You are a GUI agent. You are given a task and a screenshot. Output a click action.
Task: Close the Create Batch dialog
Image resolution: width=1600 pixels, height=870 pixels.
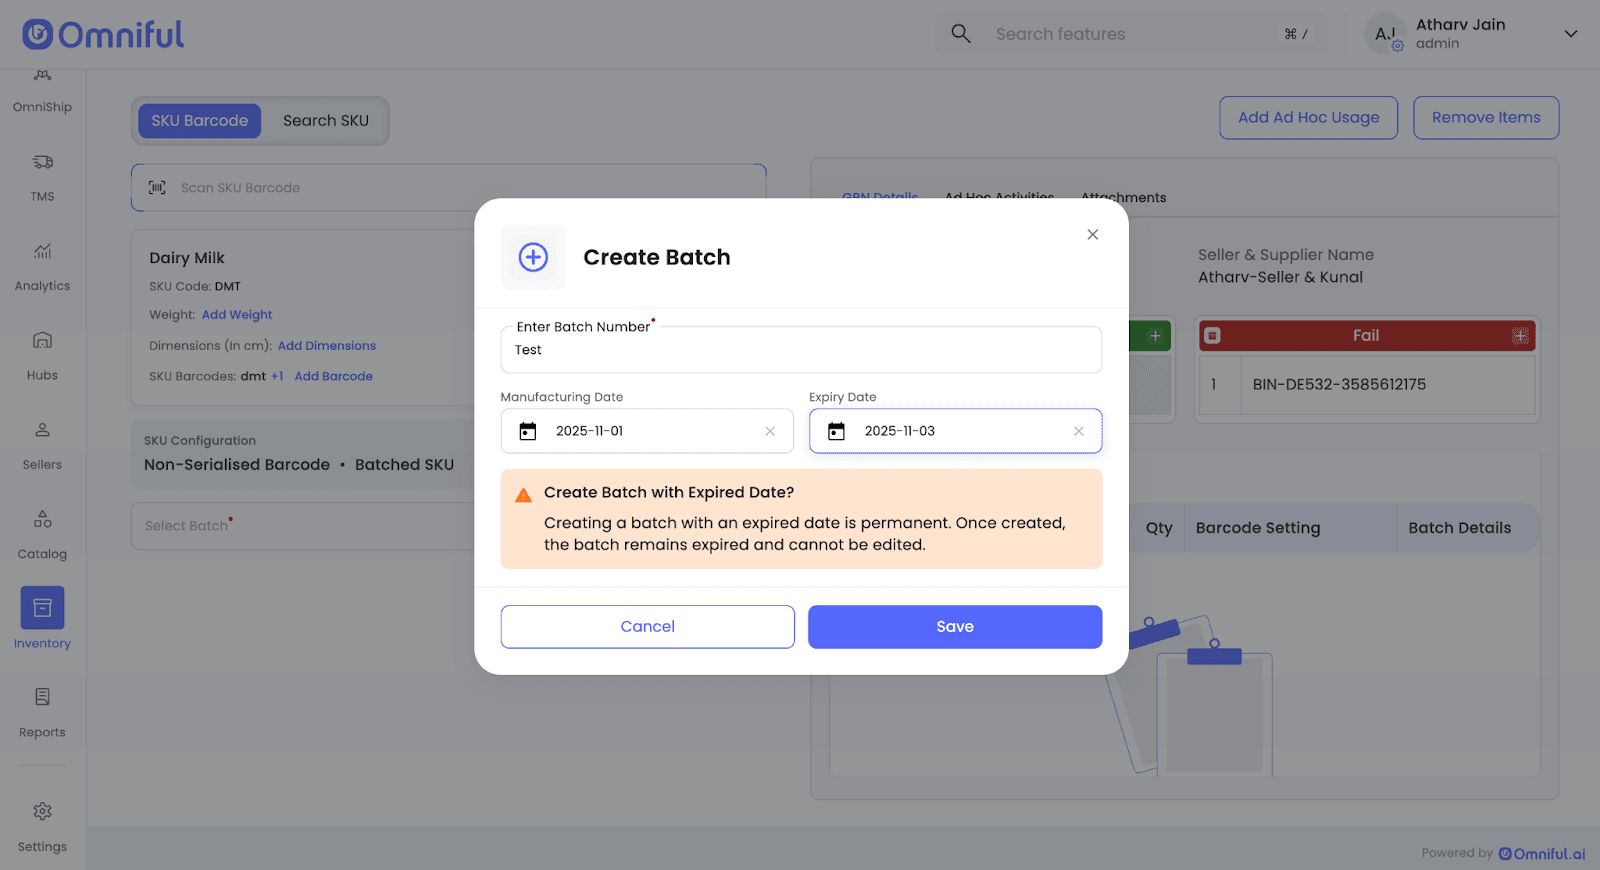point(1092,235)
